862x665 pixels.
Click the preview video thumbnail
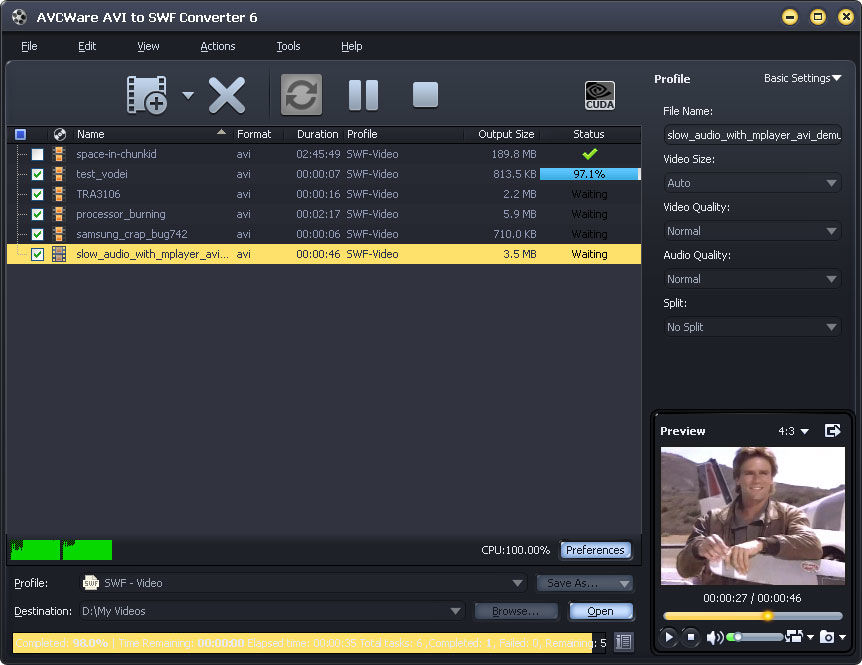pos(753,516)
